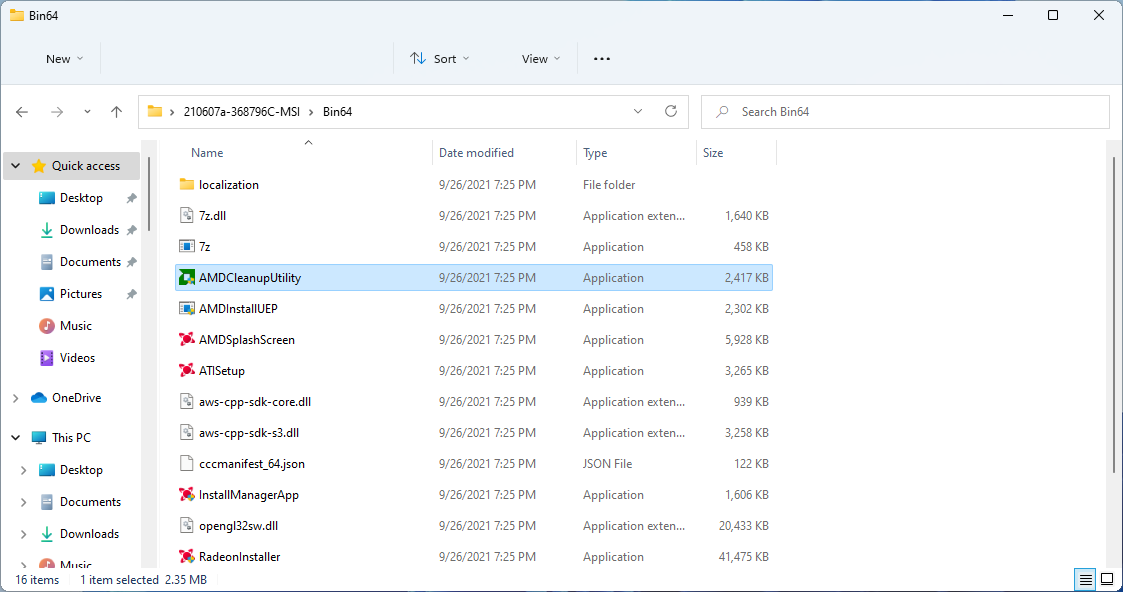The height and width of the screenshot is (592, 1123).
Task: Expand the OneDrive tree node
Action: click(x=15, y=398)
